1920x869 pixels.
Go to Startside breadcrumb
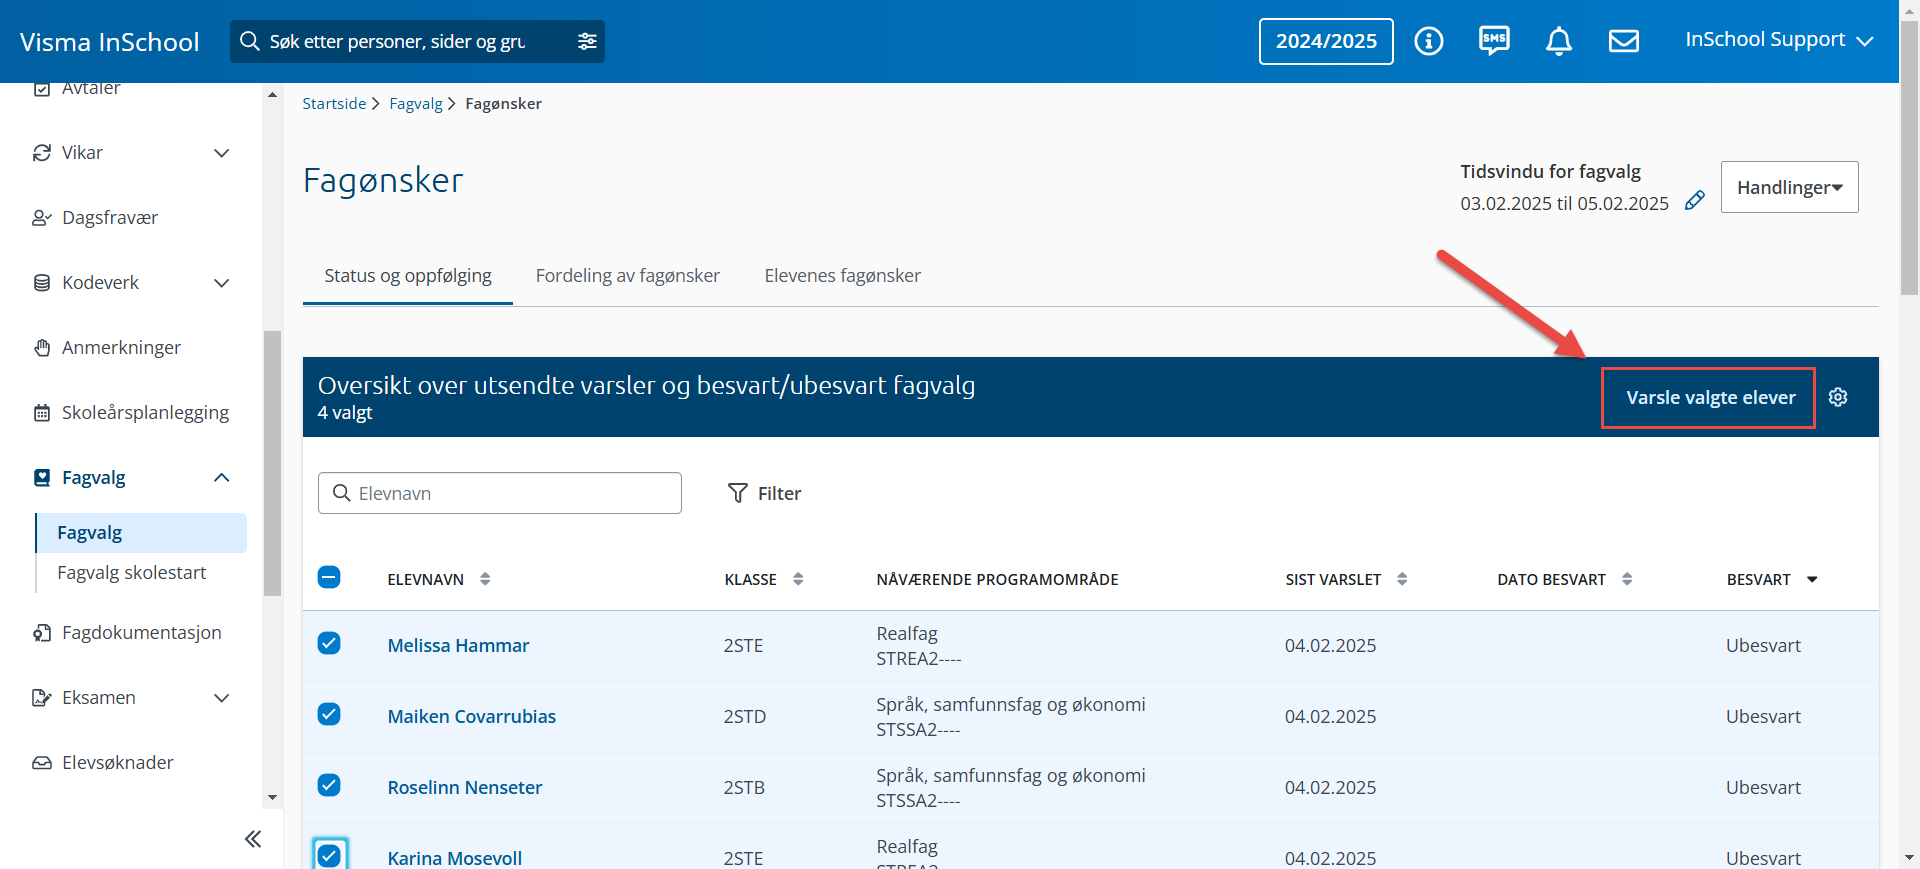tap(334, 104)
